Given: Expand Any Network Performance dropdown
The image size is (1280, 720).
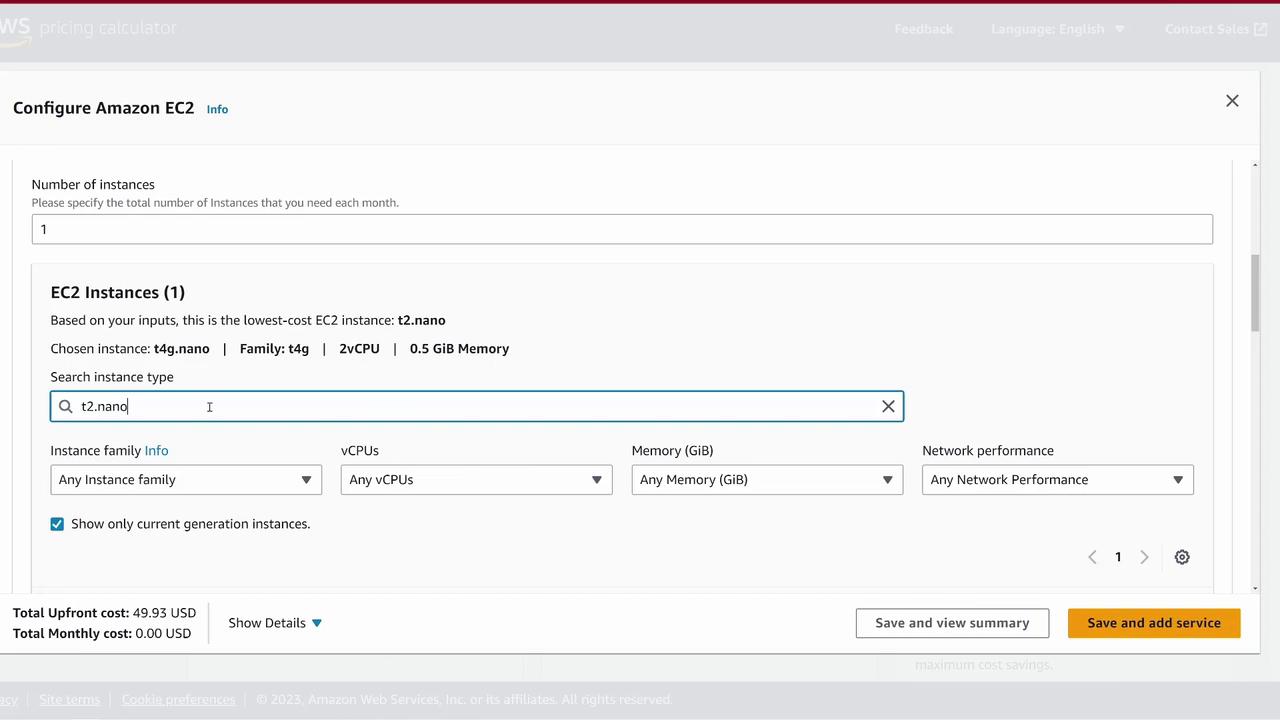Looking at the screenshot, I should [1057, 480].
